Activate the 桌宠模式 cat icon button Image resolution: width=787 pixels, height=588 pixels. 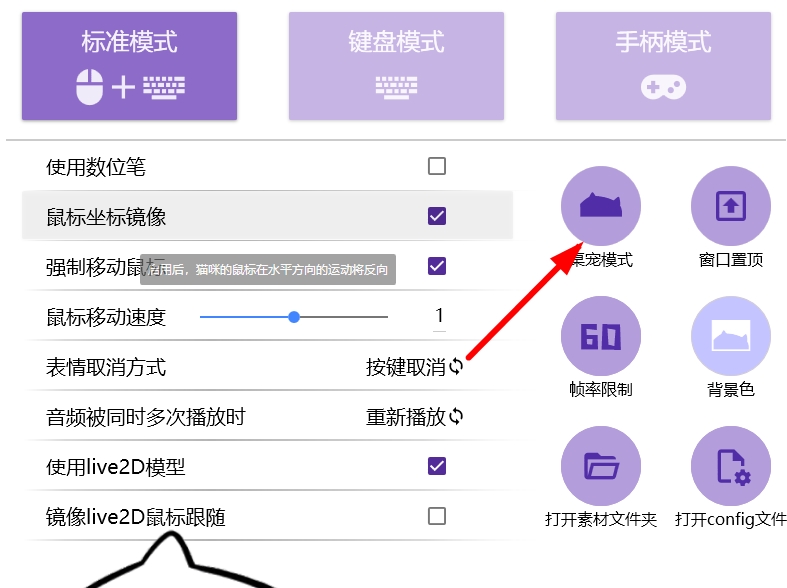click(601, 206)
